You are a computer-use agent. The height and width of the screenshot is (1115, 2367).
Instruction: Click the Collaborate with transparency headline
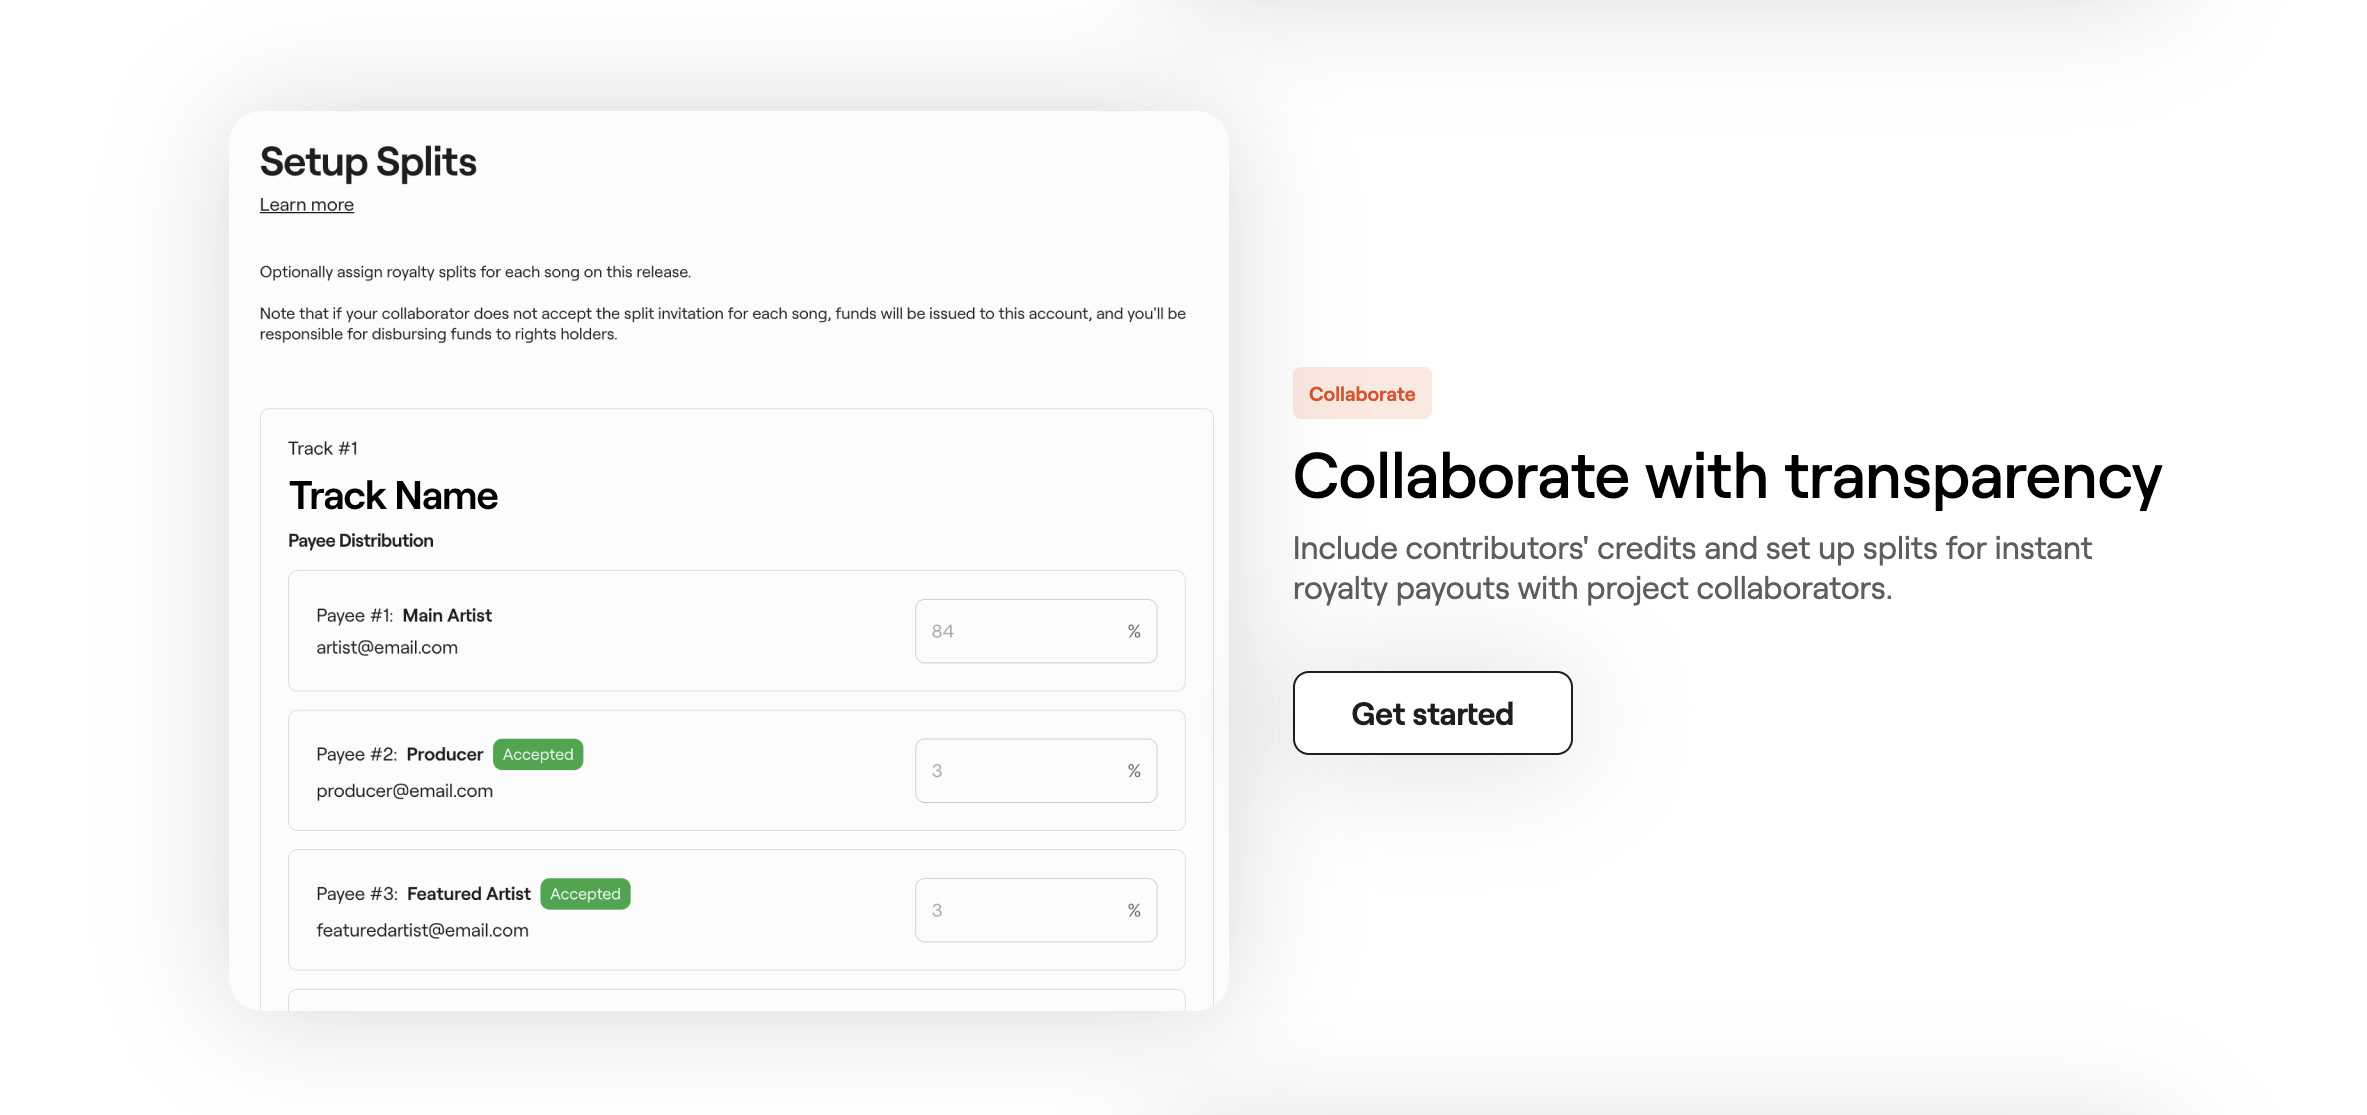pos(1726,476)
